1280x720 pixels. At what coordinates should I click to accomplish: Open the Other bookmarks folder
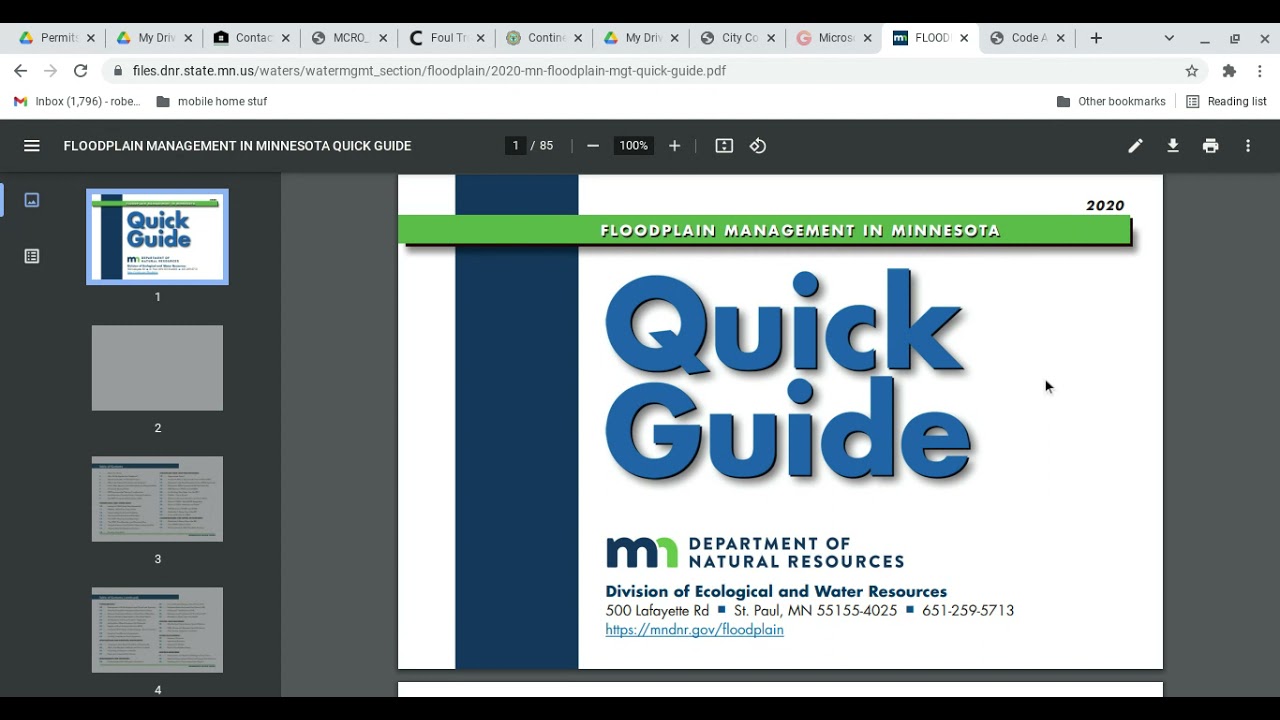tap(1111, 101)
